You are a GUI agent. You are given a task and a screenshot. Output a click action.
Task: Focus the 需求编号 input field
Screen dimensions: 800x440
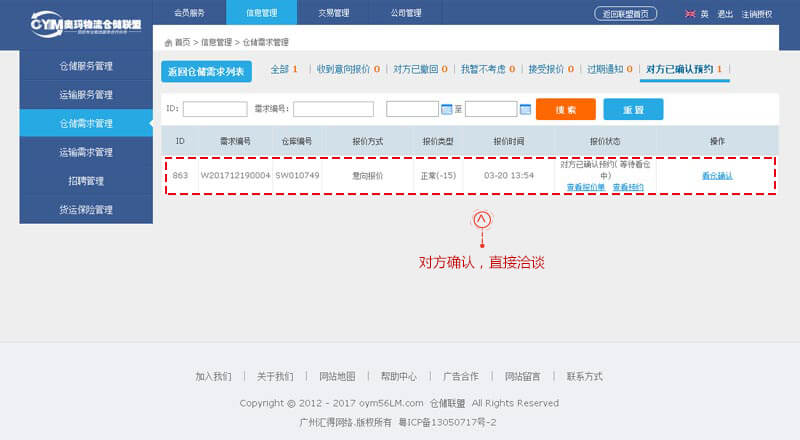[x=333, y=109]
